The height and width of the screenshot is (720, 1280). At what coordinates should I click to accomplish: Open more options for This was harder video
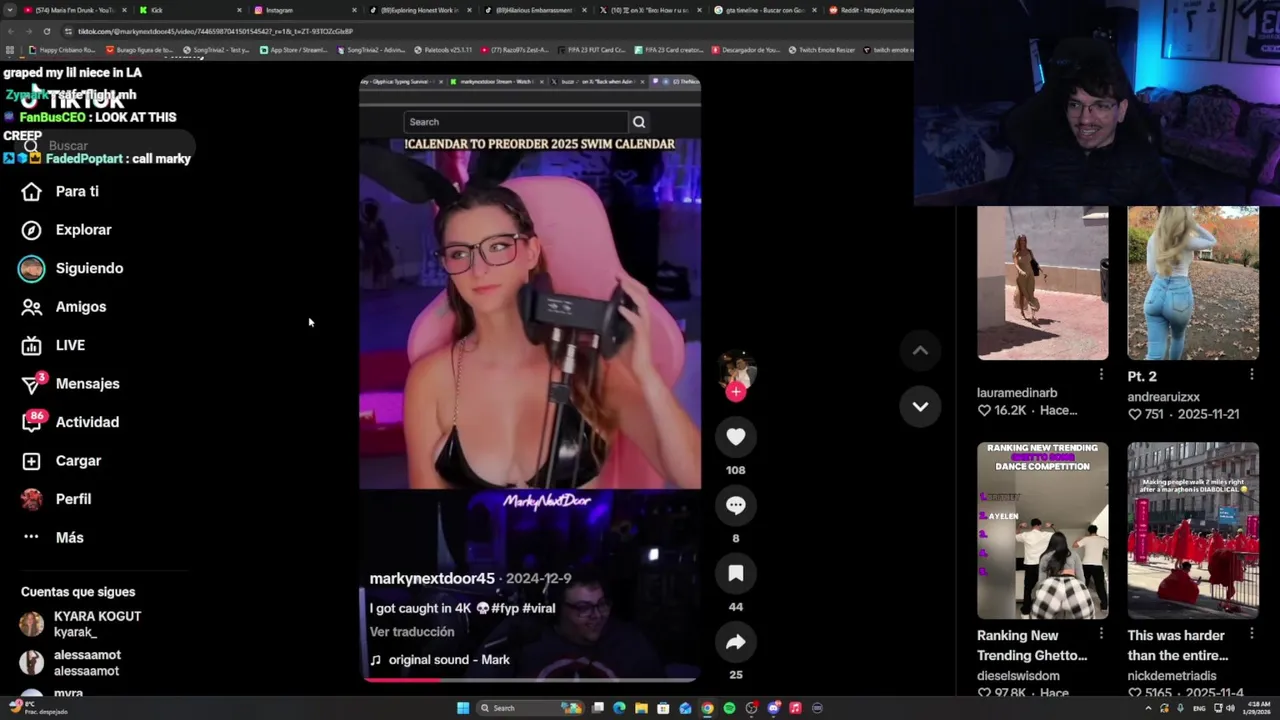(x=1251, y=634)
